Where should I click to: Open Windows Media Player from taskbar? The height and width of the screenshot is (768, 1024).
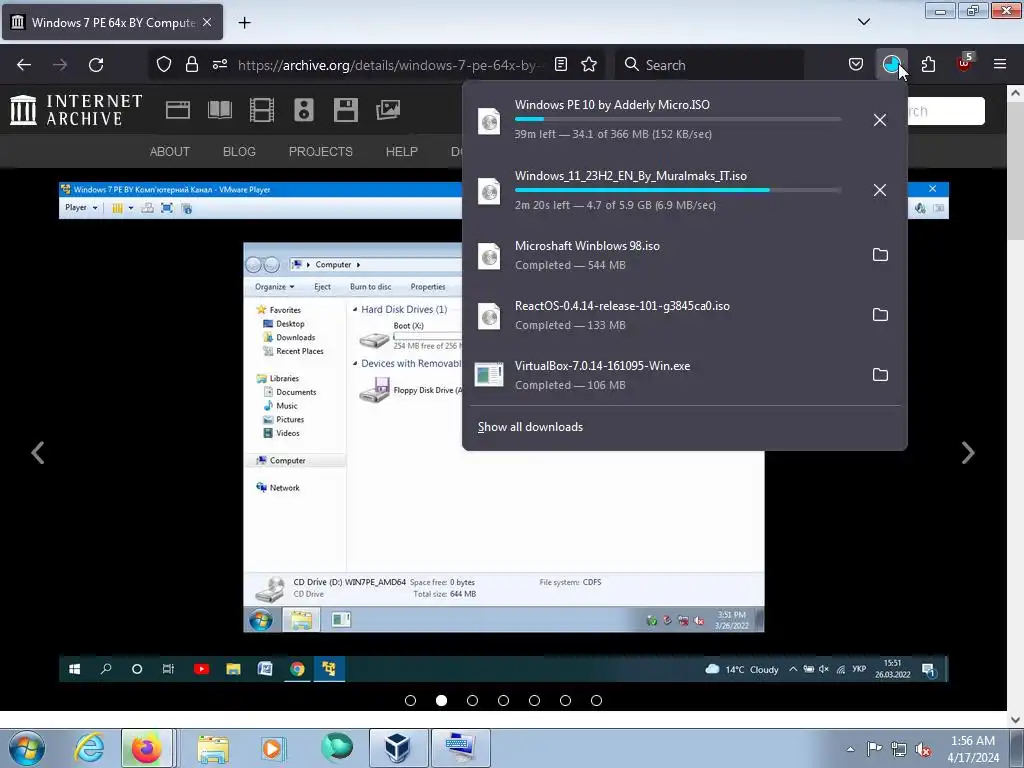[x=273, y=748]
